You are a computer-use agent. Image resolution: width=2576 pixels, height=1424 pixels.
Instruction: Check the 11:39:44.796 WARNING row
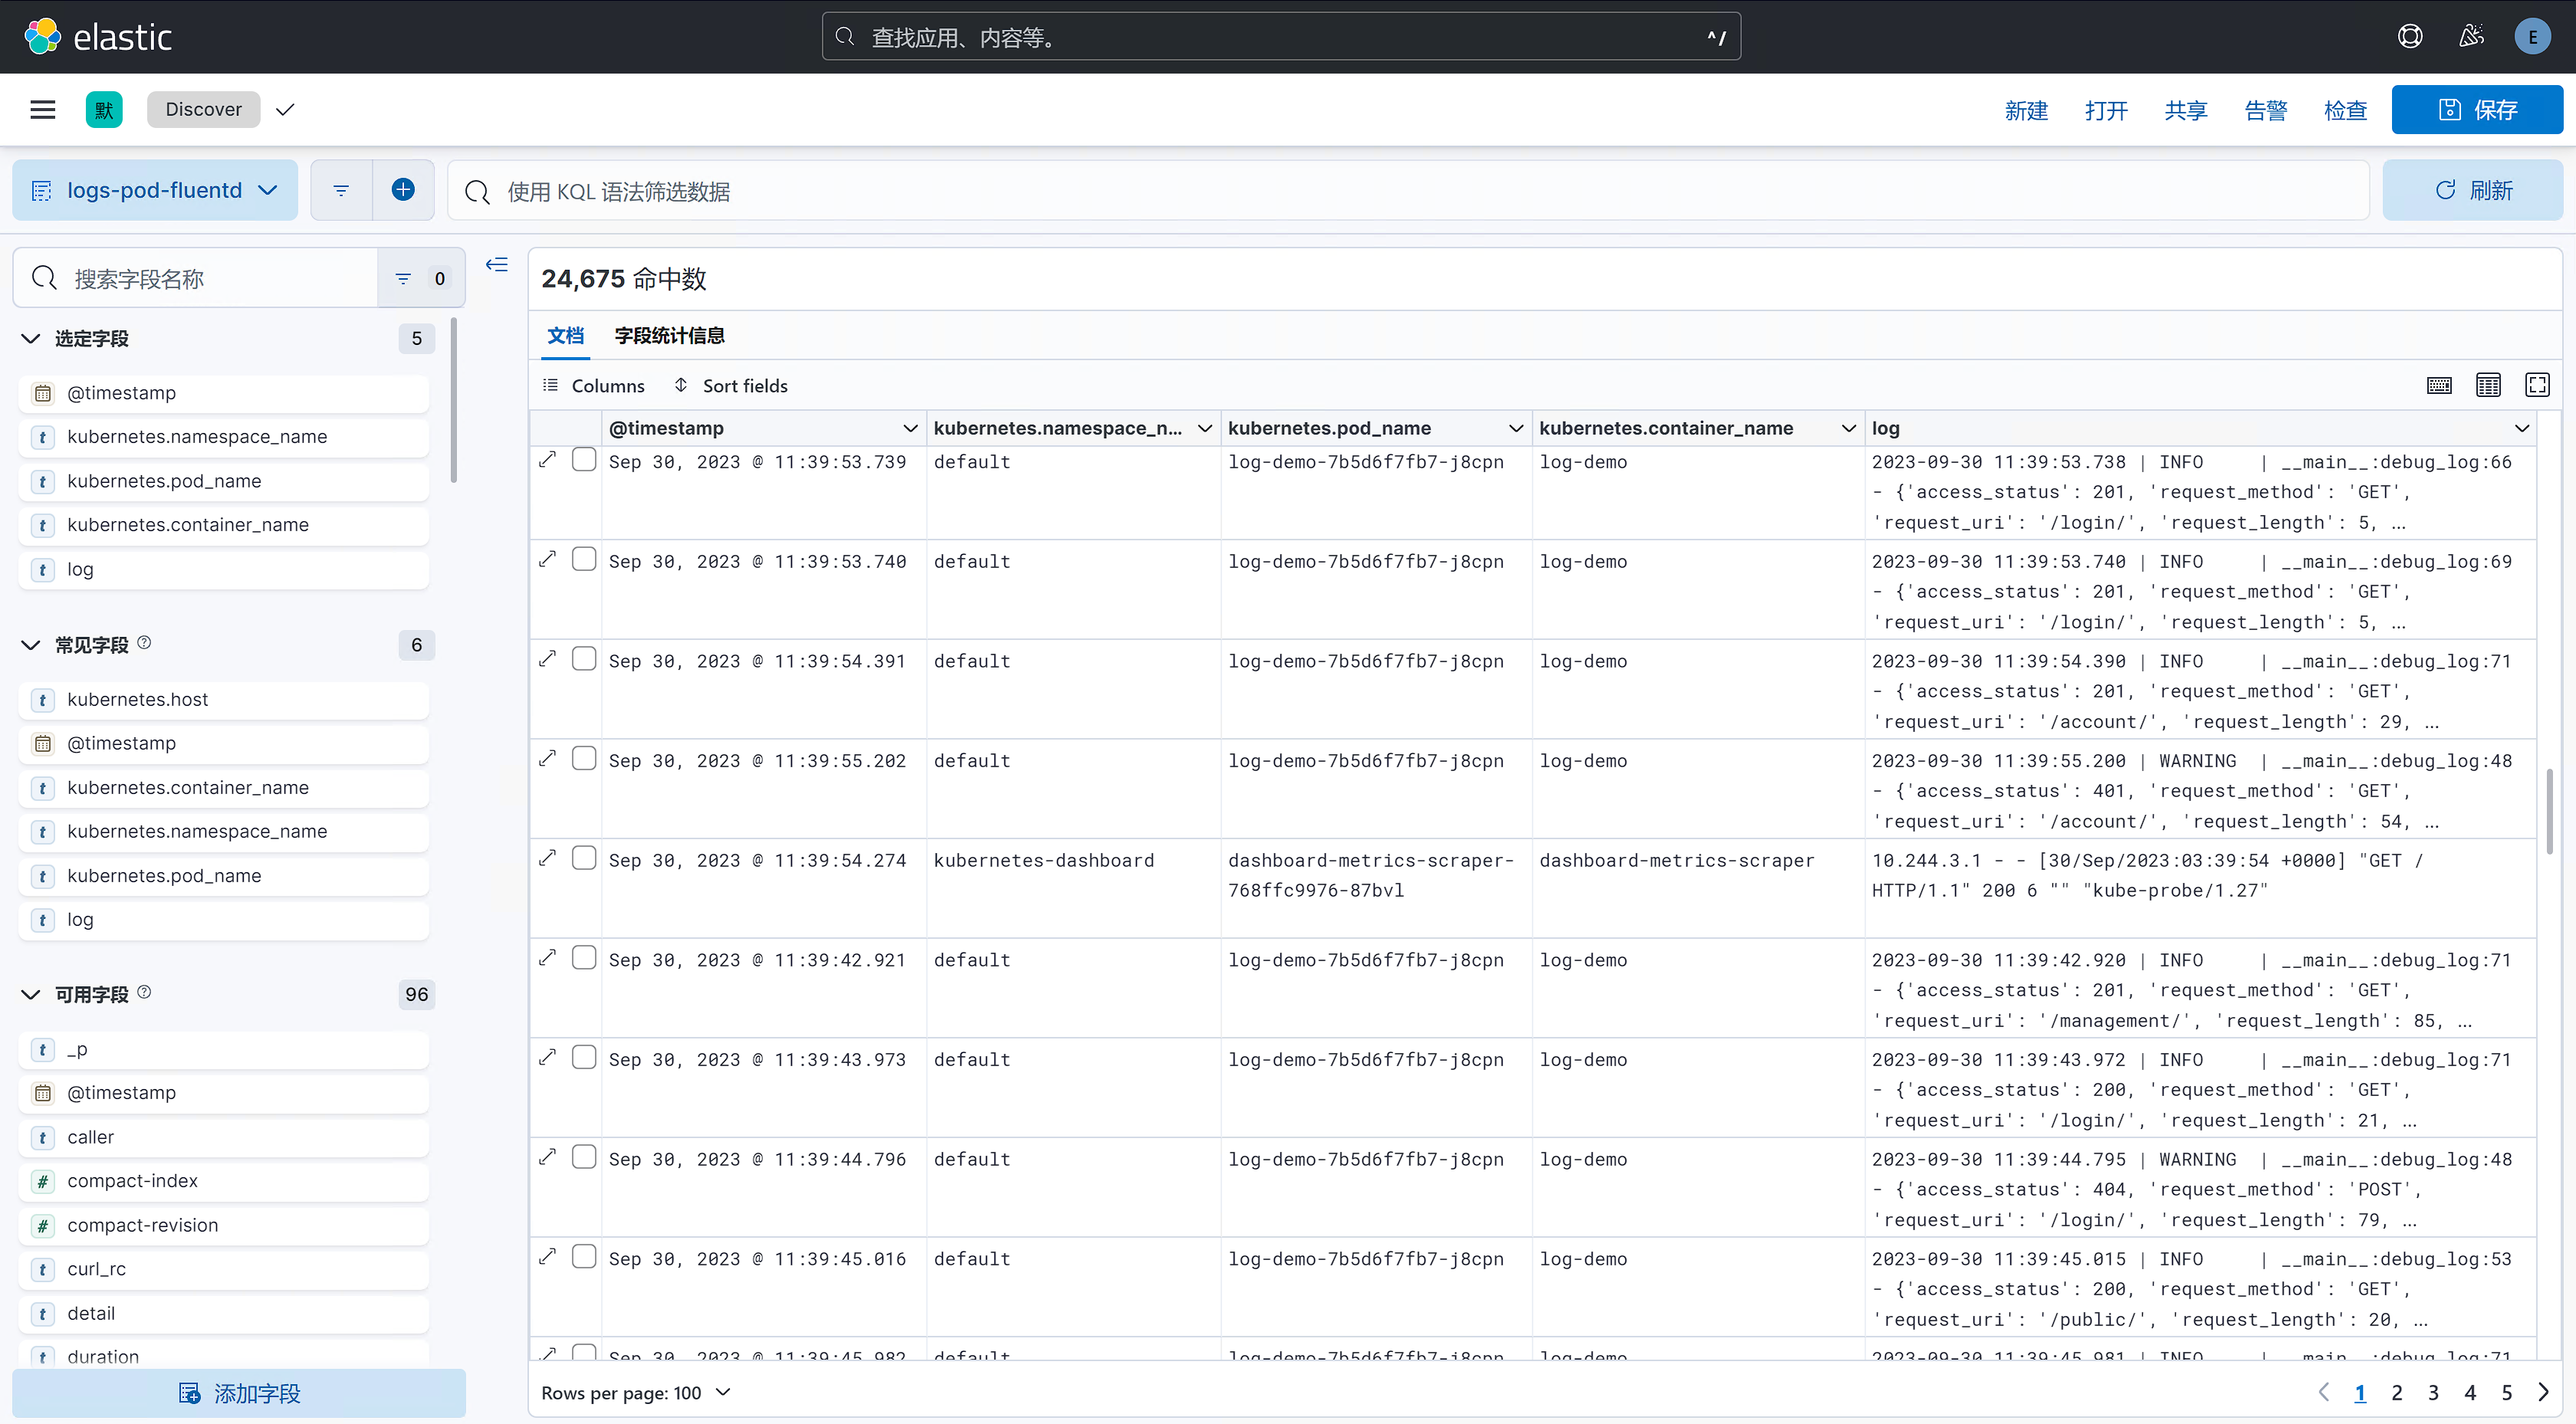click(x=584, y=1157)
